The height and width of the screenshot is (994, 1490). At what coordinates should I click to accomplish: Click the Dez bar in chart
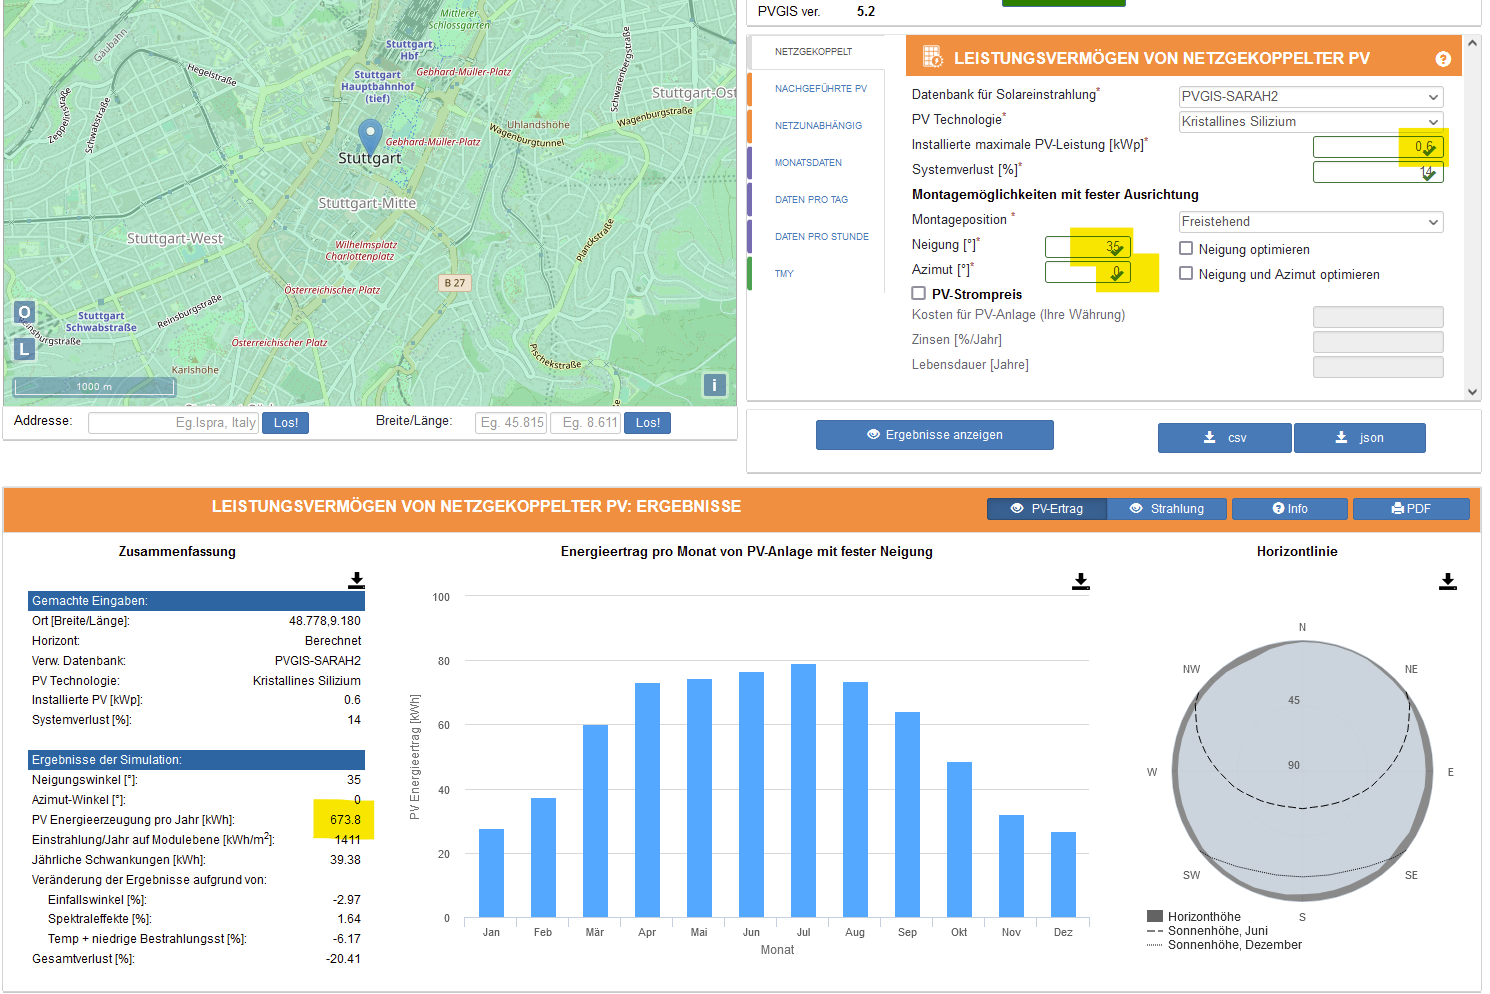tap(1063, 874)
